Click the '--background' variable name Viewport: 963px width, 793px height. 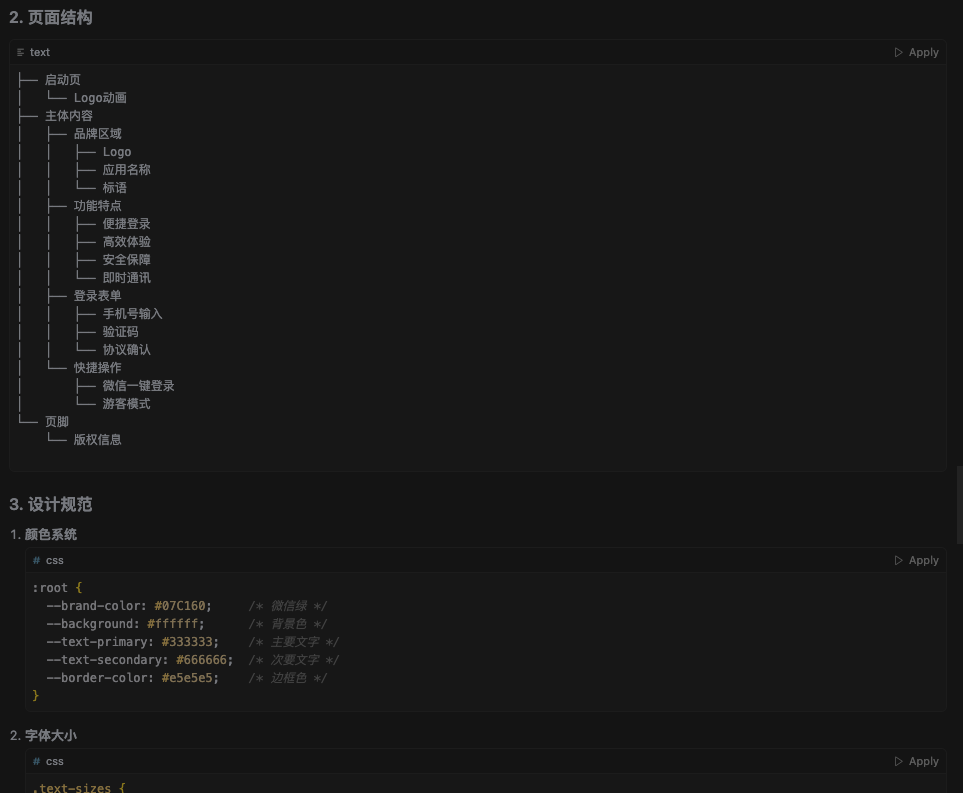[x=90, y=623]
